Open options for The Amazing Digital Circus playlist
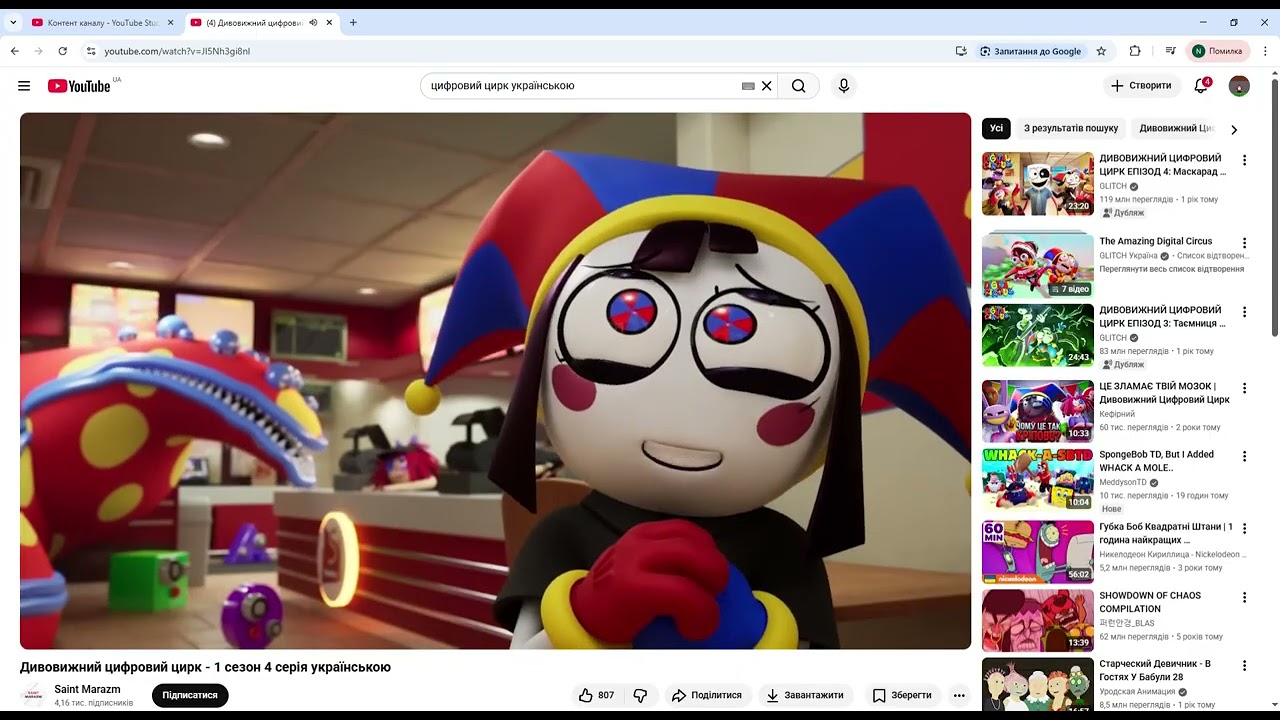This screenshot has width=1280, height=720. 1245,243
